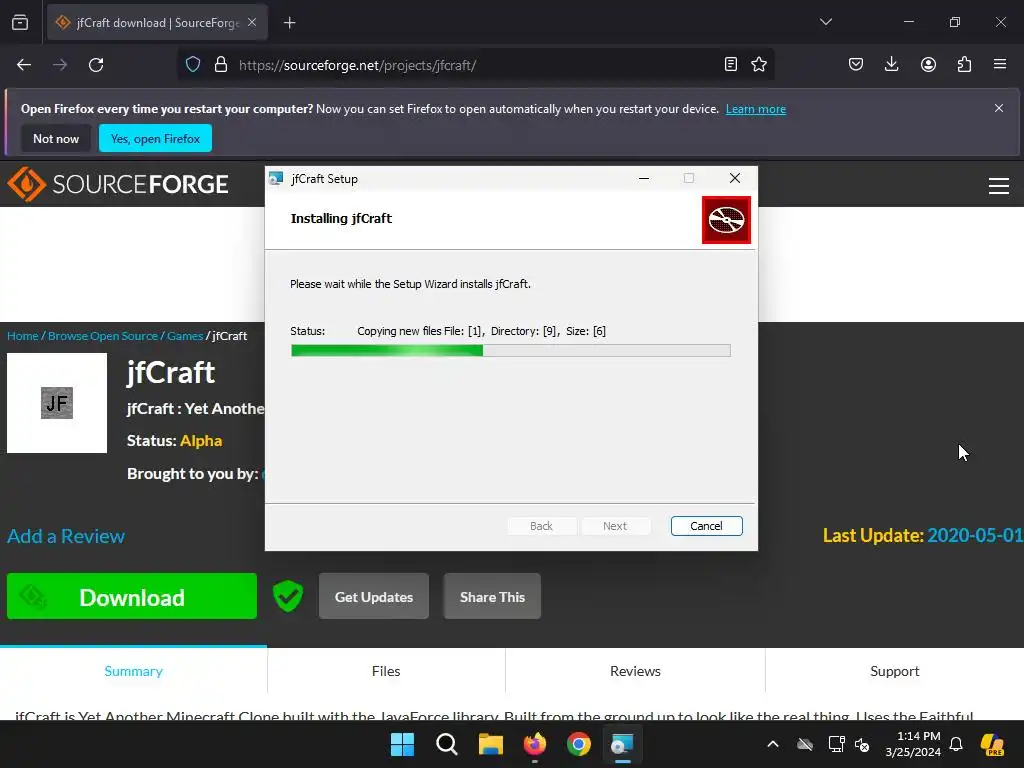This screenshot has width=1024, height=768.
Task: Close the jfCraft download tab
Action: click(252, 22)
